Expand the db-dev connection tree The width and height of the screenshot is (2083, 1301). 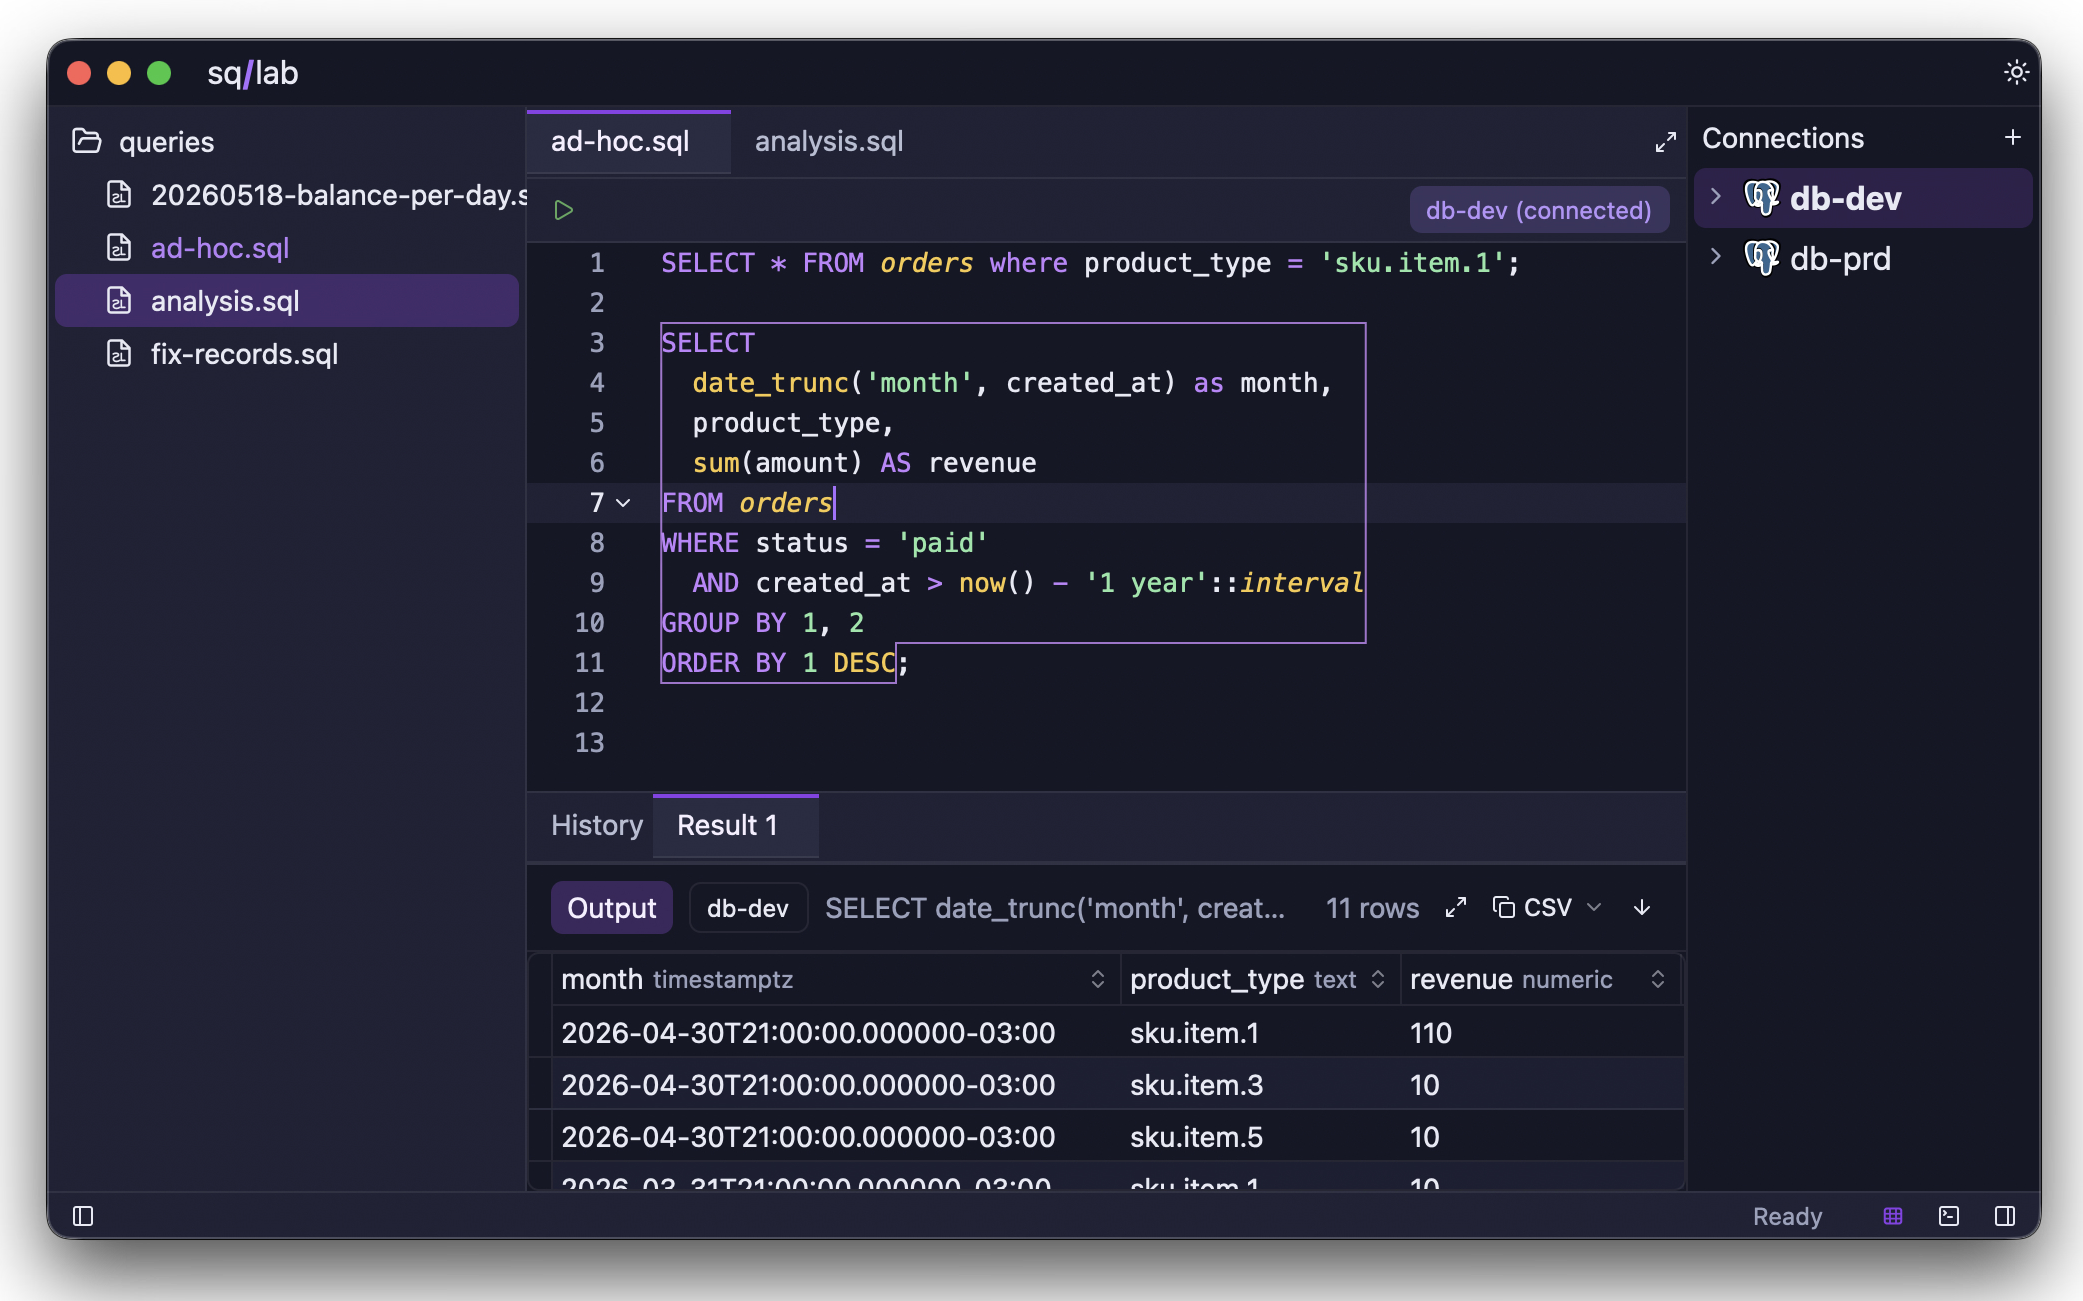pyautogui.click(x=1716, y=196)
